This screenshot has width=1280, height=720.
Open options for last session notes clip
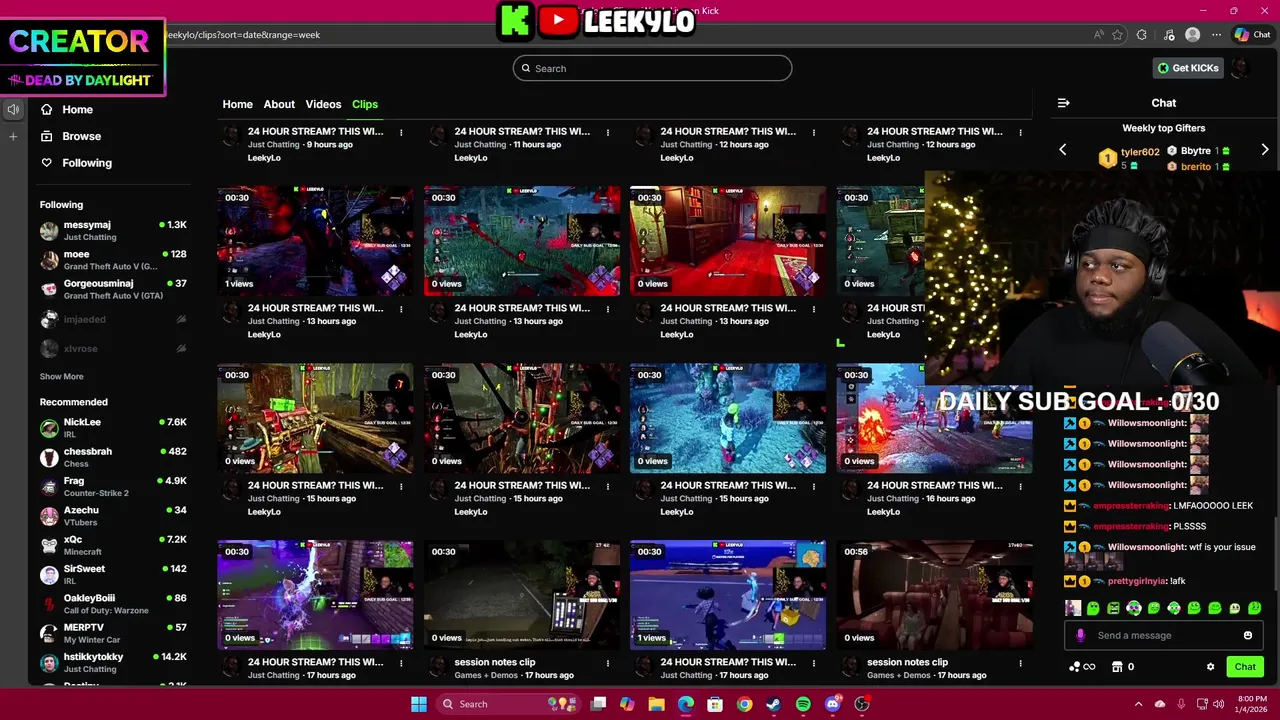point(1021,663)
